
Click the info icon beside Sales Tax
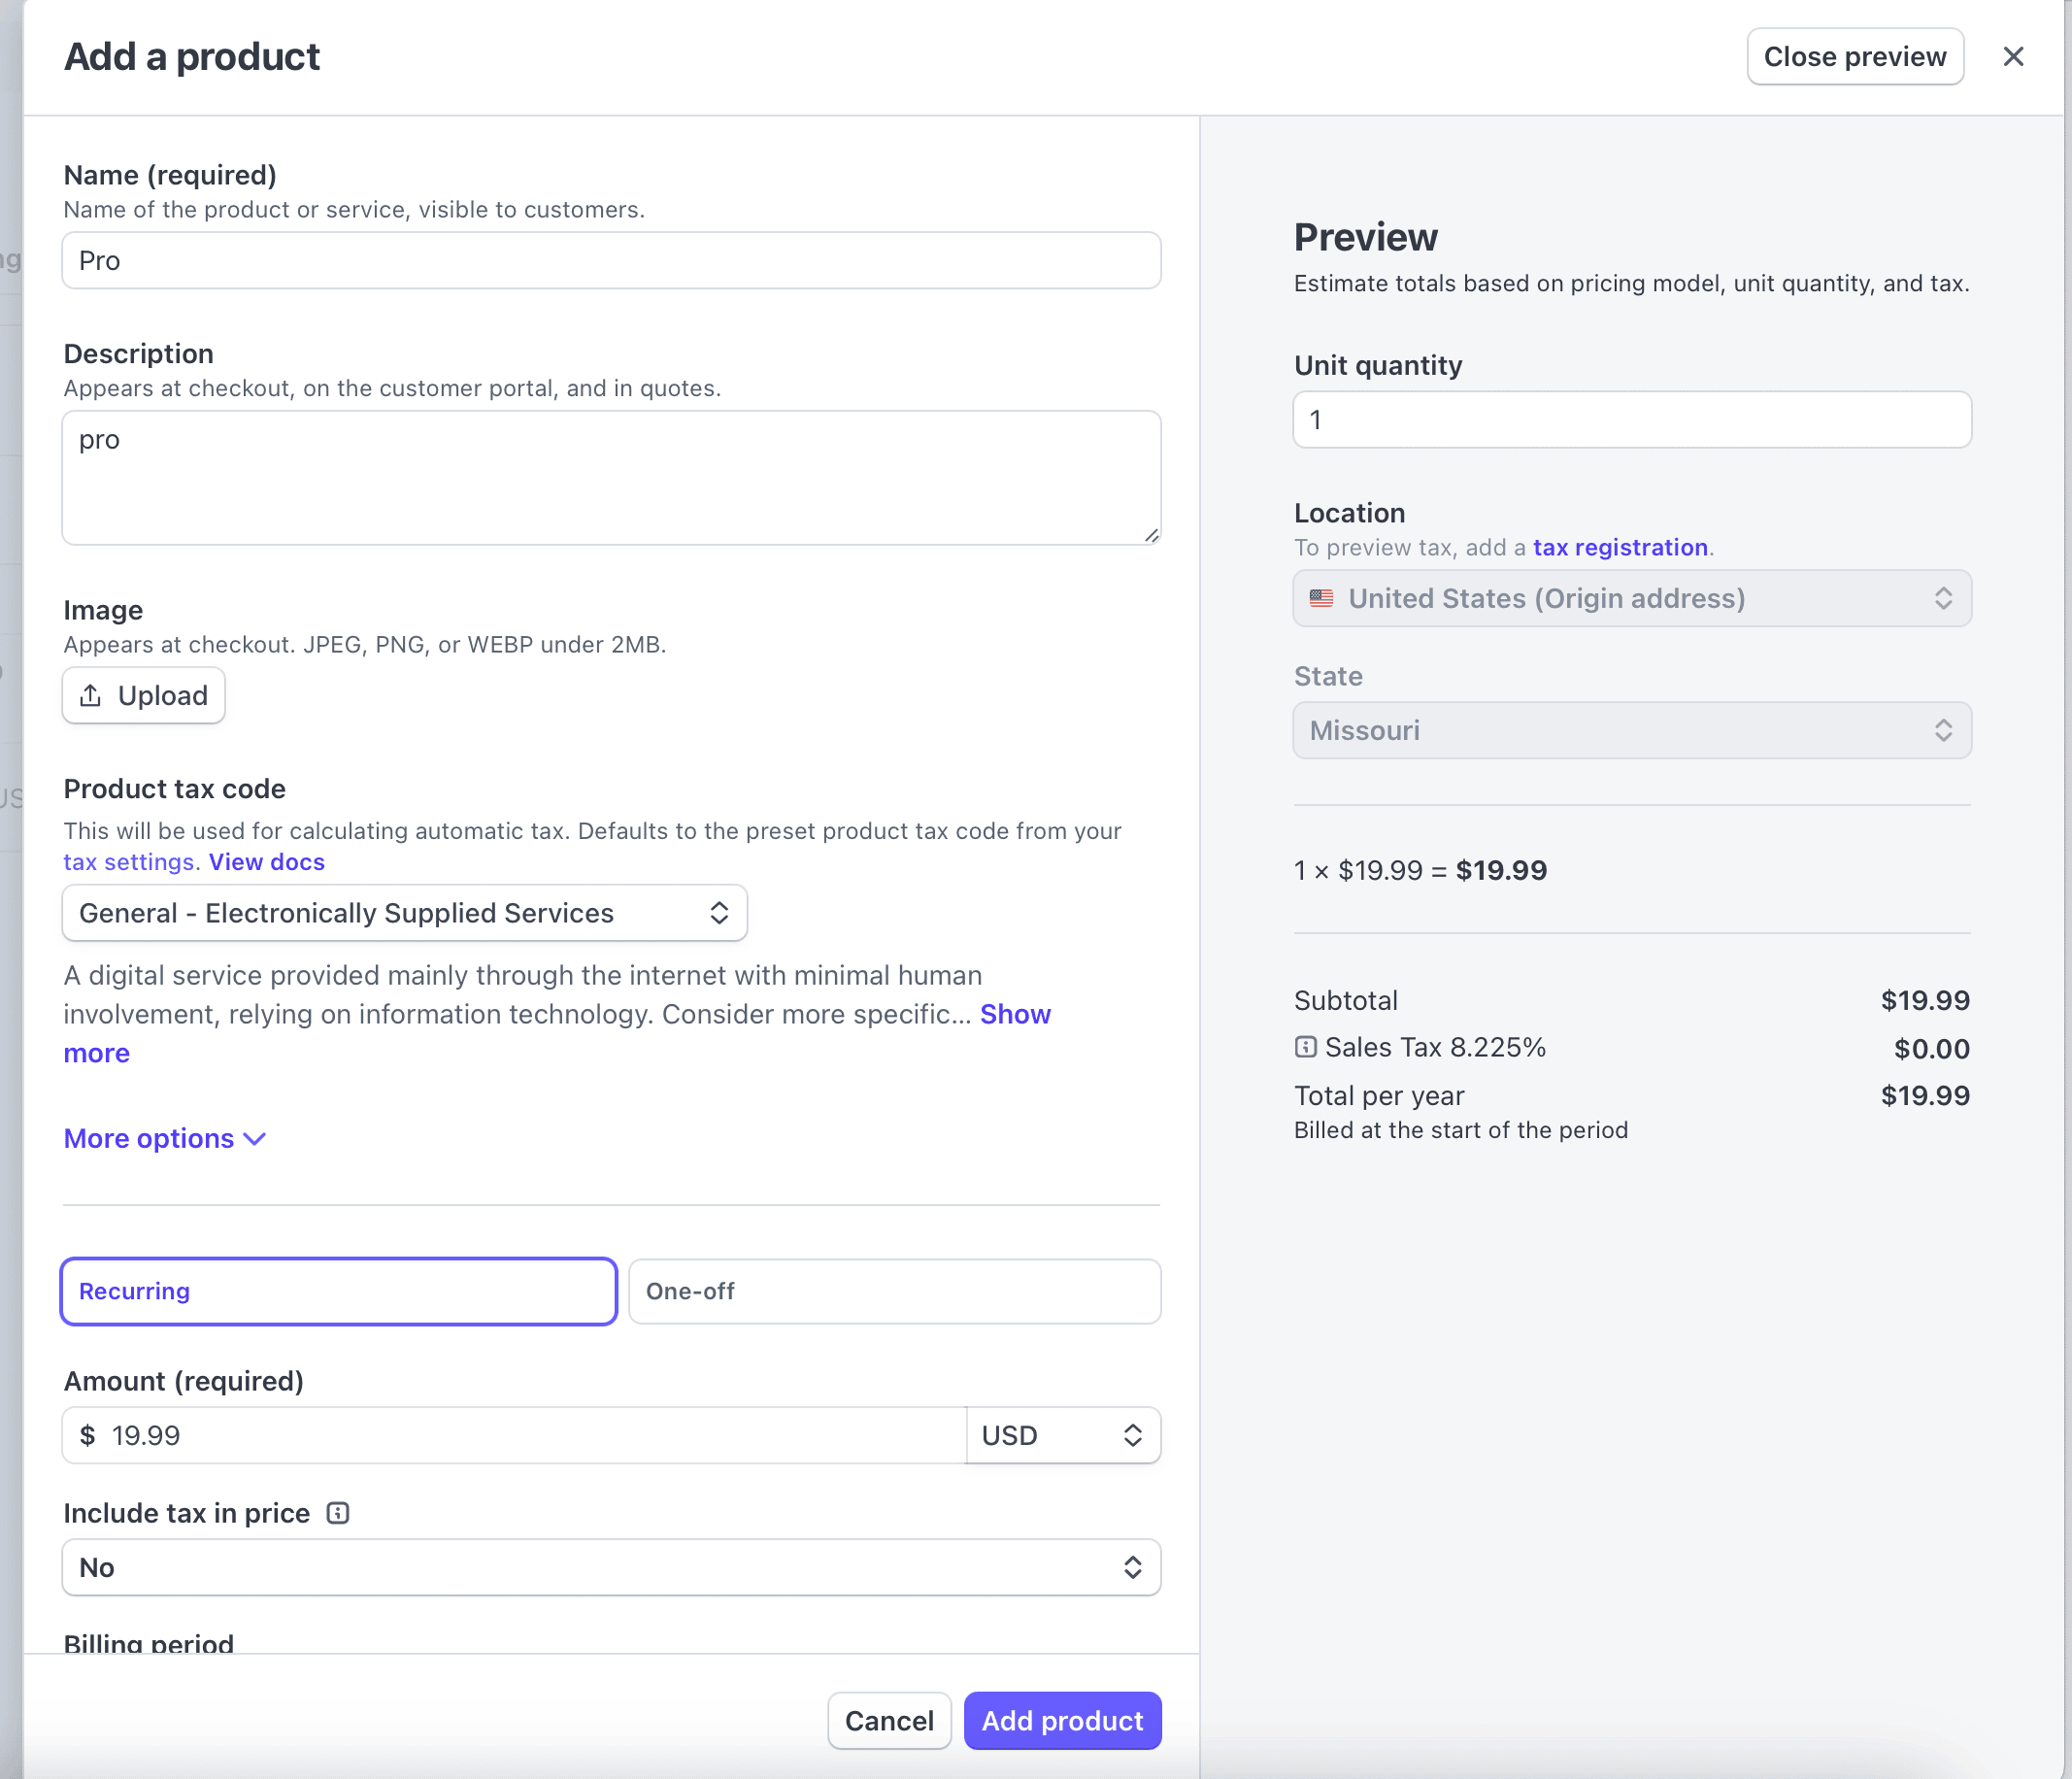1305,1047
